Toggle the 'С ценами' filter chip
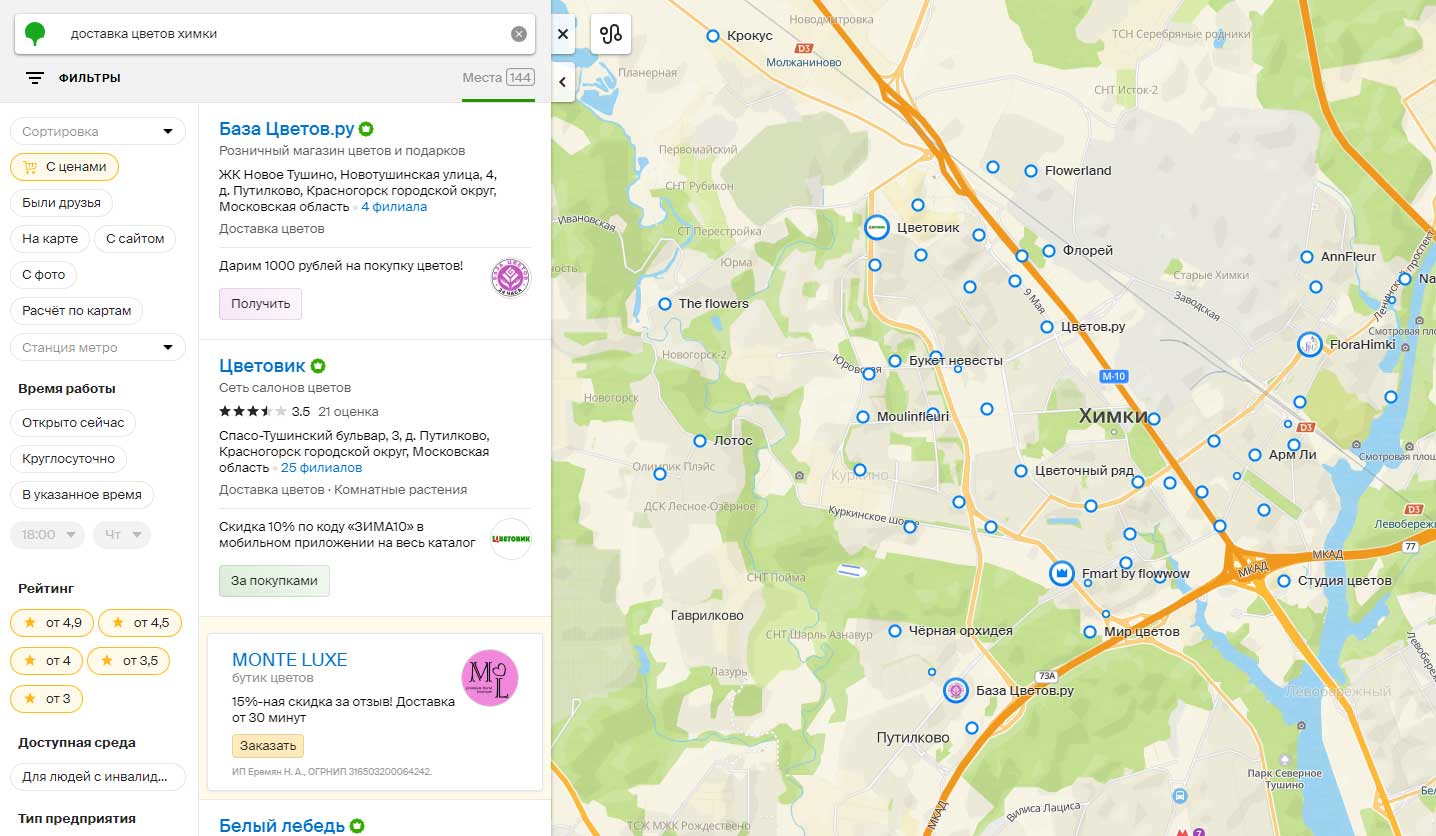This screenshot has height=836, width=1436. point(64,167)
